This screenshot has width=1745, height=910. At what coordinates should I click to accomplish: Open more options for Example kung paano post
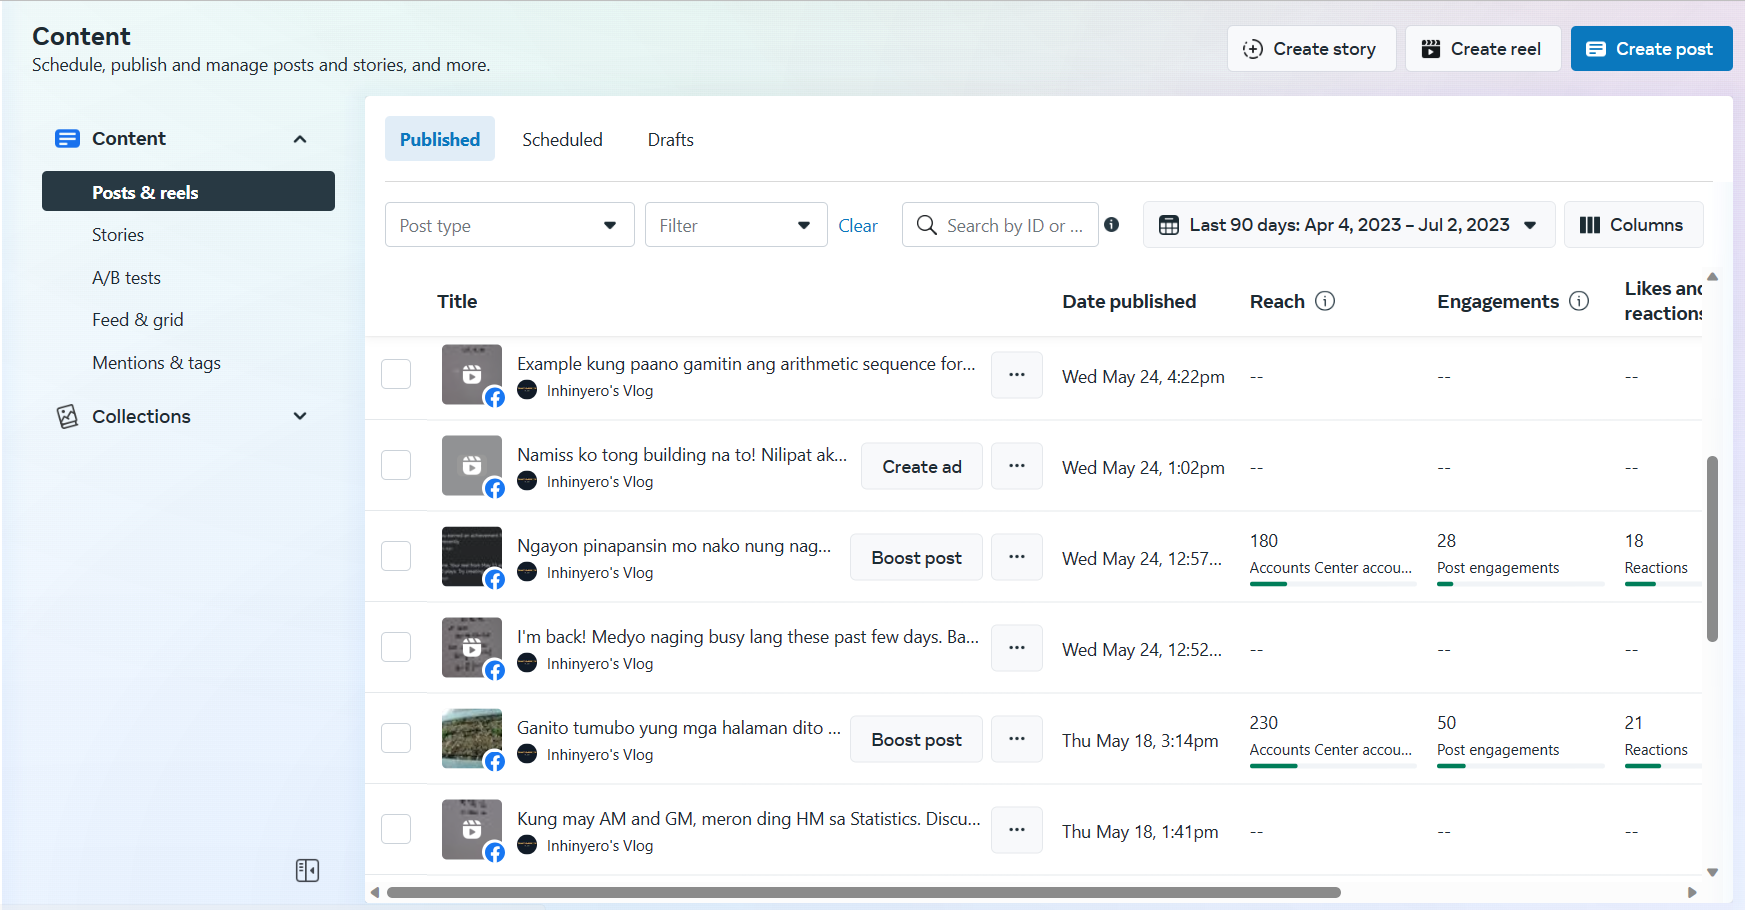tap(1016, 375)
